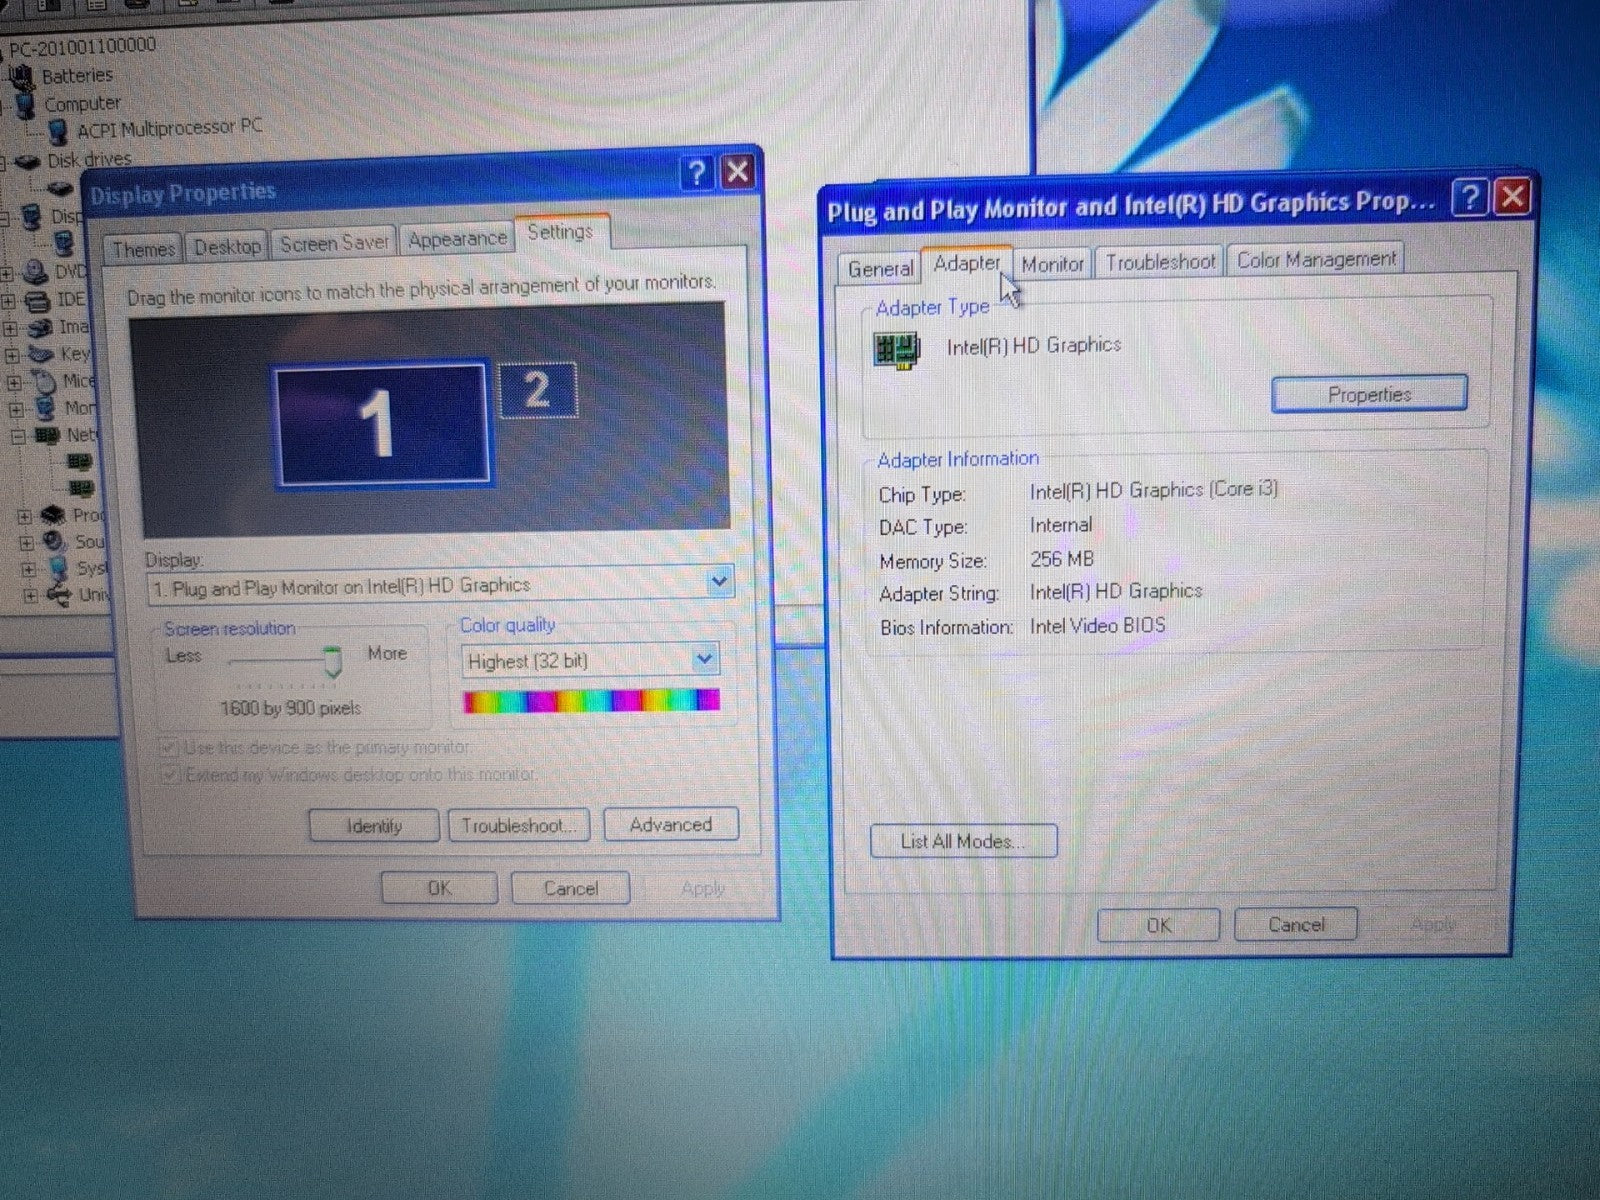Select the IDE controllers category icon

coord(37,300)
